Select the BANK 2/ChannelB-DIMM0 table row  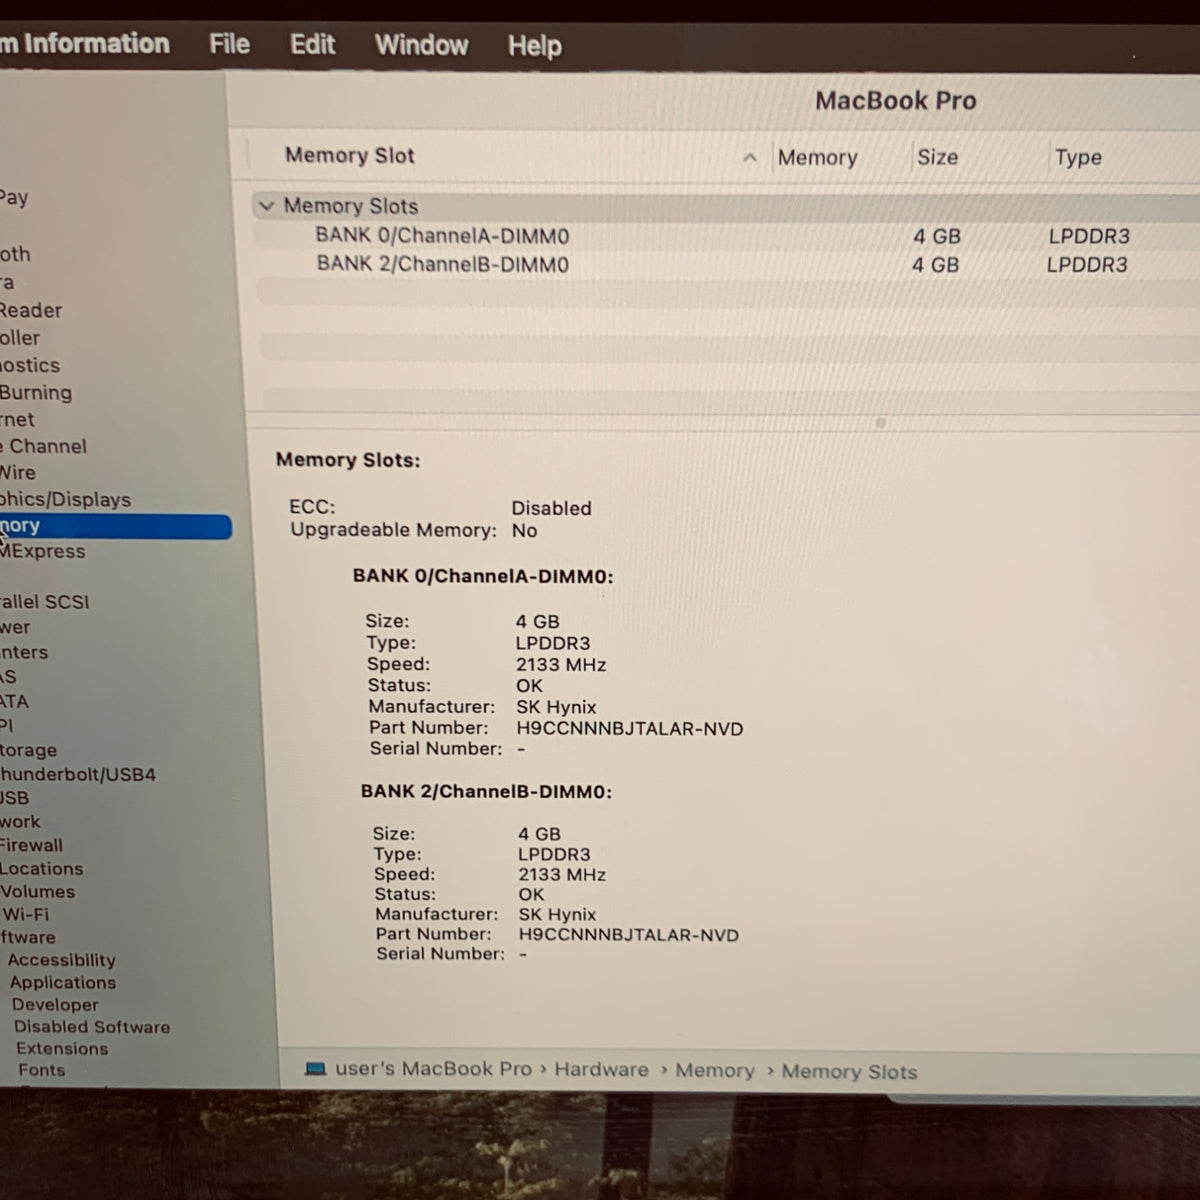coord(725,264)
